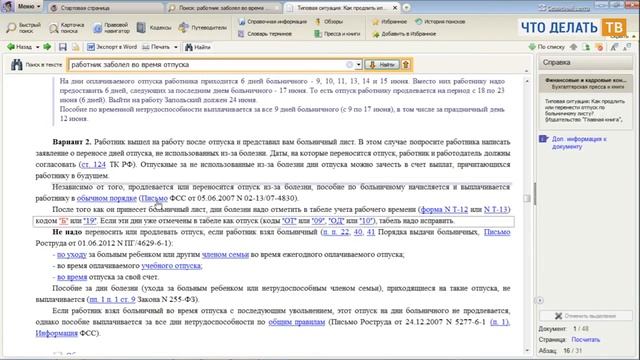Click the orange document control icon
Viewport: 640px width, 360px height.
[x=600, y=47]
